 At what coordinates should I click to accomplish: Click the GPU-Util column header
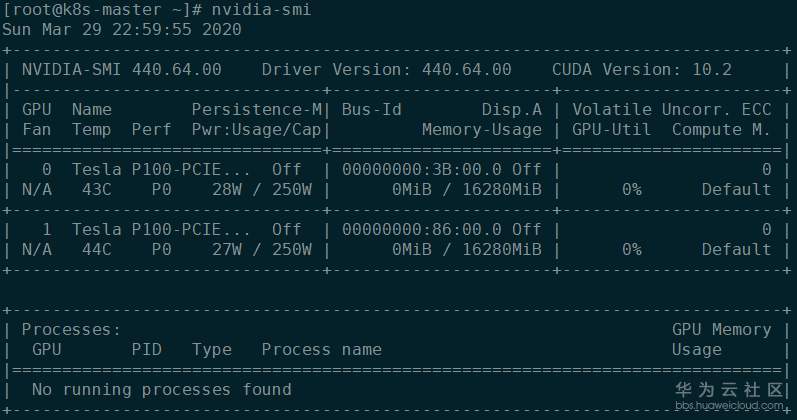click(611, 129)
